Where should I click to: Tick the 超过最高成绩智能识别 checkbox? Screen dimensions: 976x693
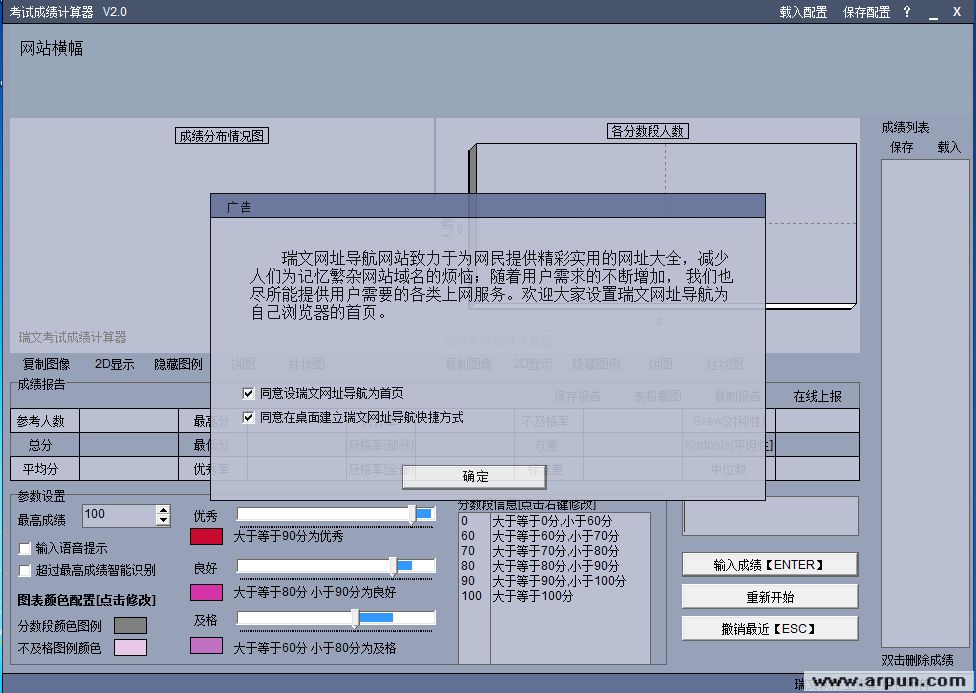[26, 571]
